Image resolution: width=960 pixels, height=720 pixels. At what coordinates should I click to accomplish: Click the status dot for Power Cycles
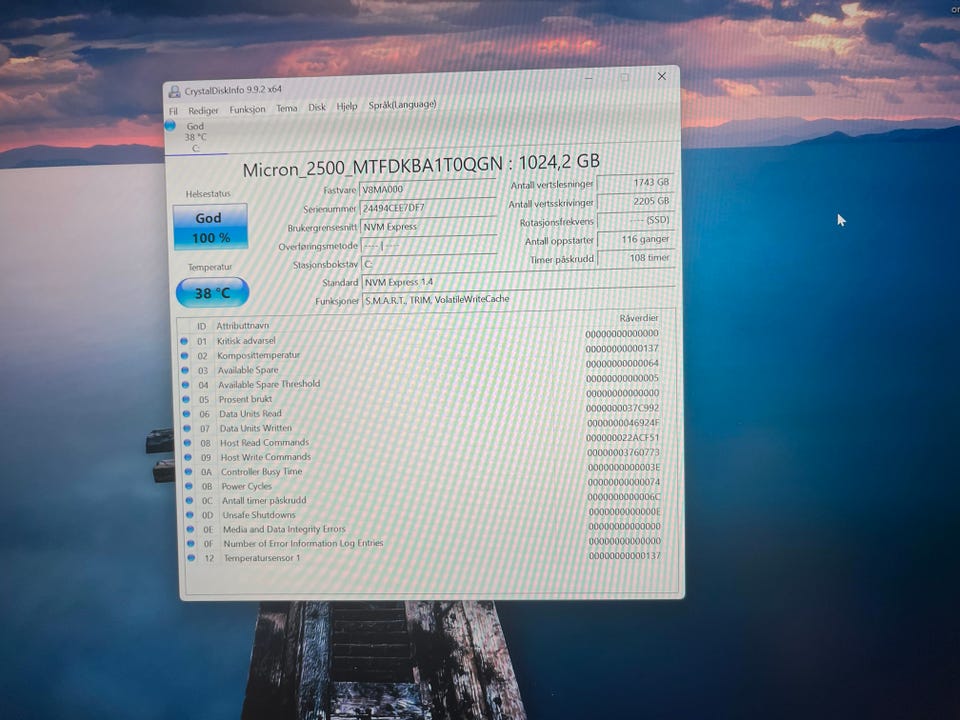pyautogui.click(x=189, y=486)
